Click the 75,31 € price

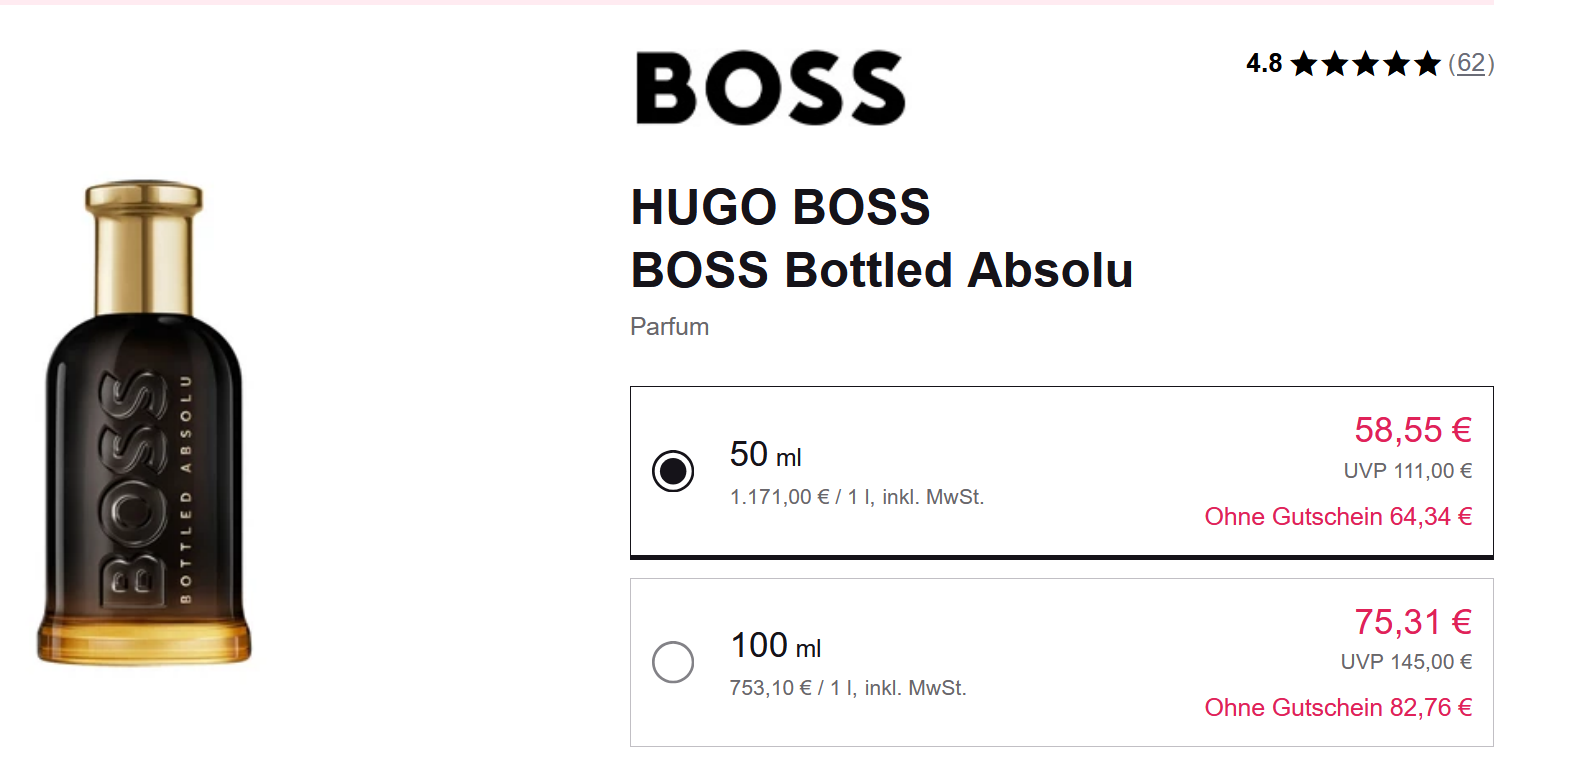(1412, 622)
